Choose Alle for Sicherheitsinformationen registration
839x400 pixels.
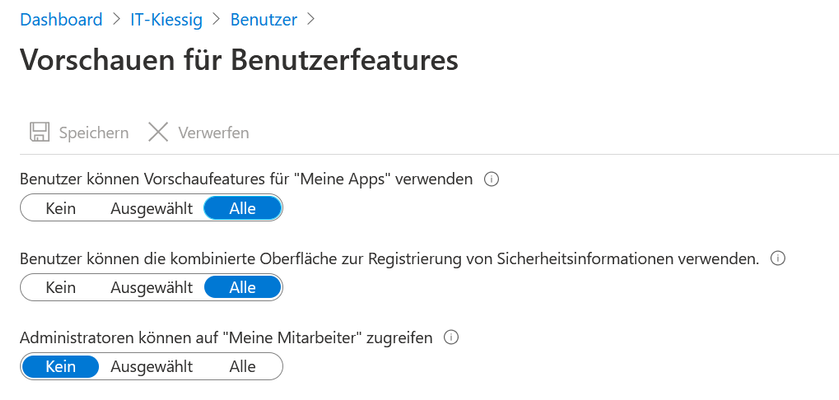coord(242,288)
